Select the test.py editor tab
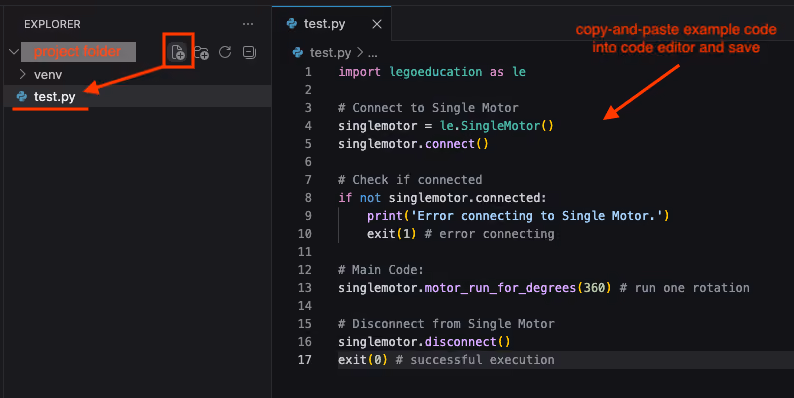 (331, 24)
